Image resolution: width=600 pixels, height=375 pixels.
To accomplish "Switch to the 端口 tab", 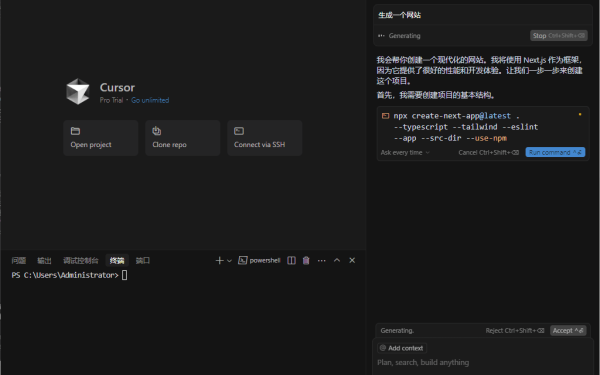I will click(x=143, y=261).
